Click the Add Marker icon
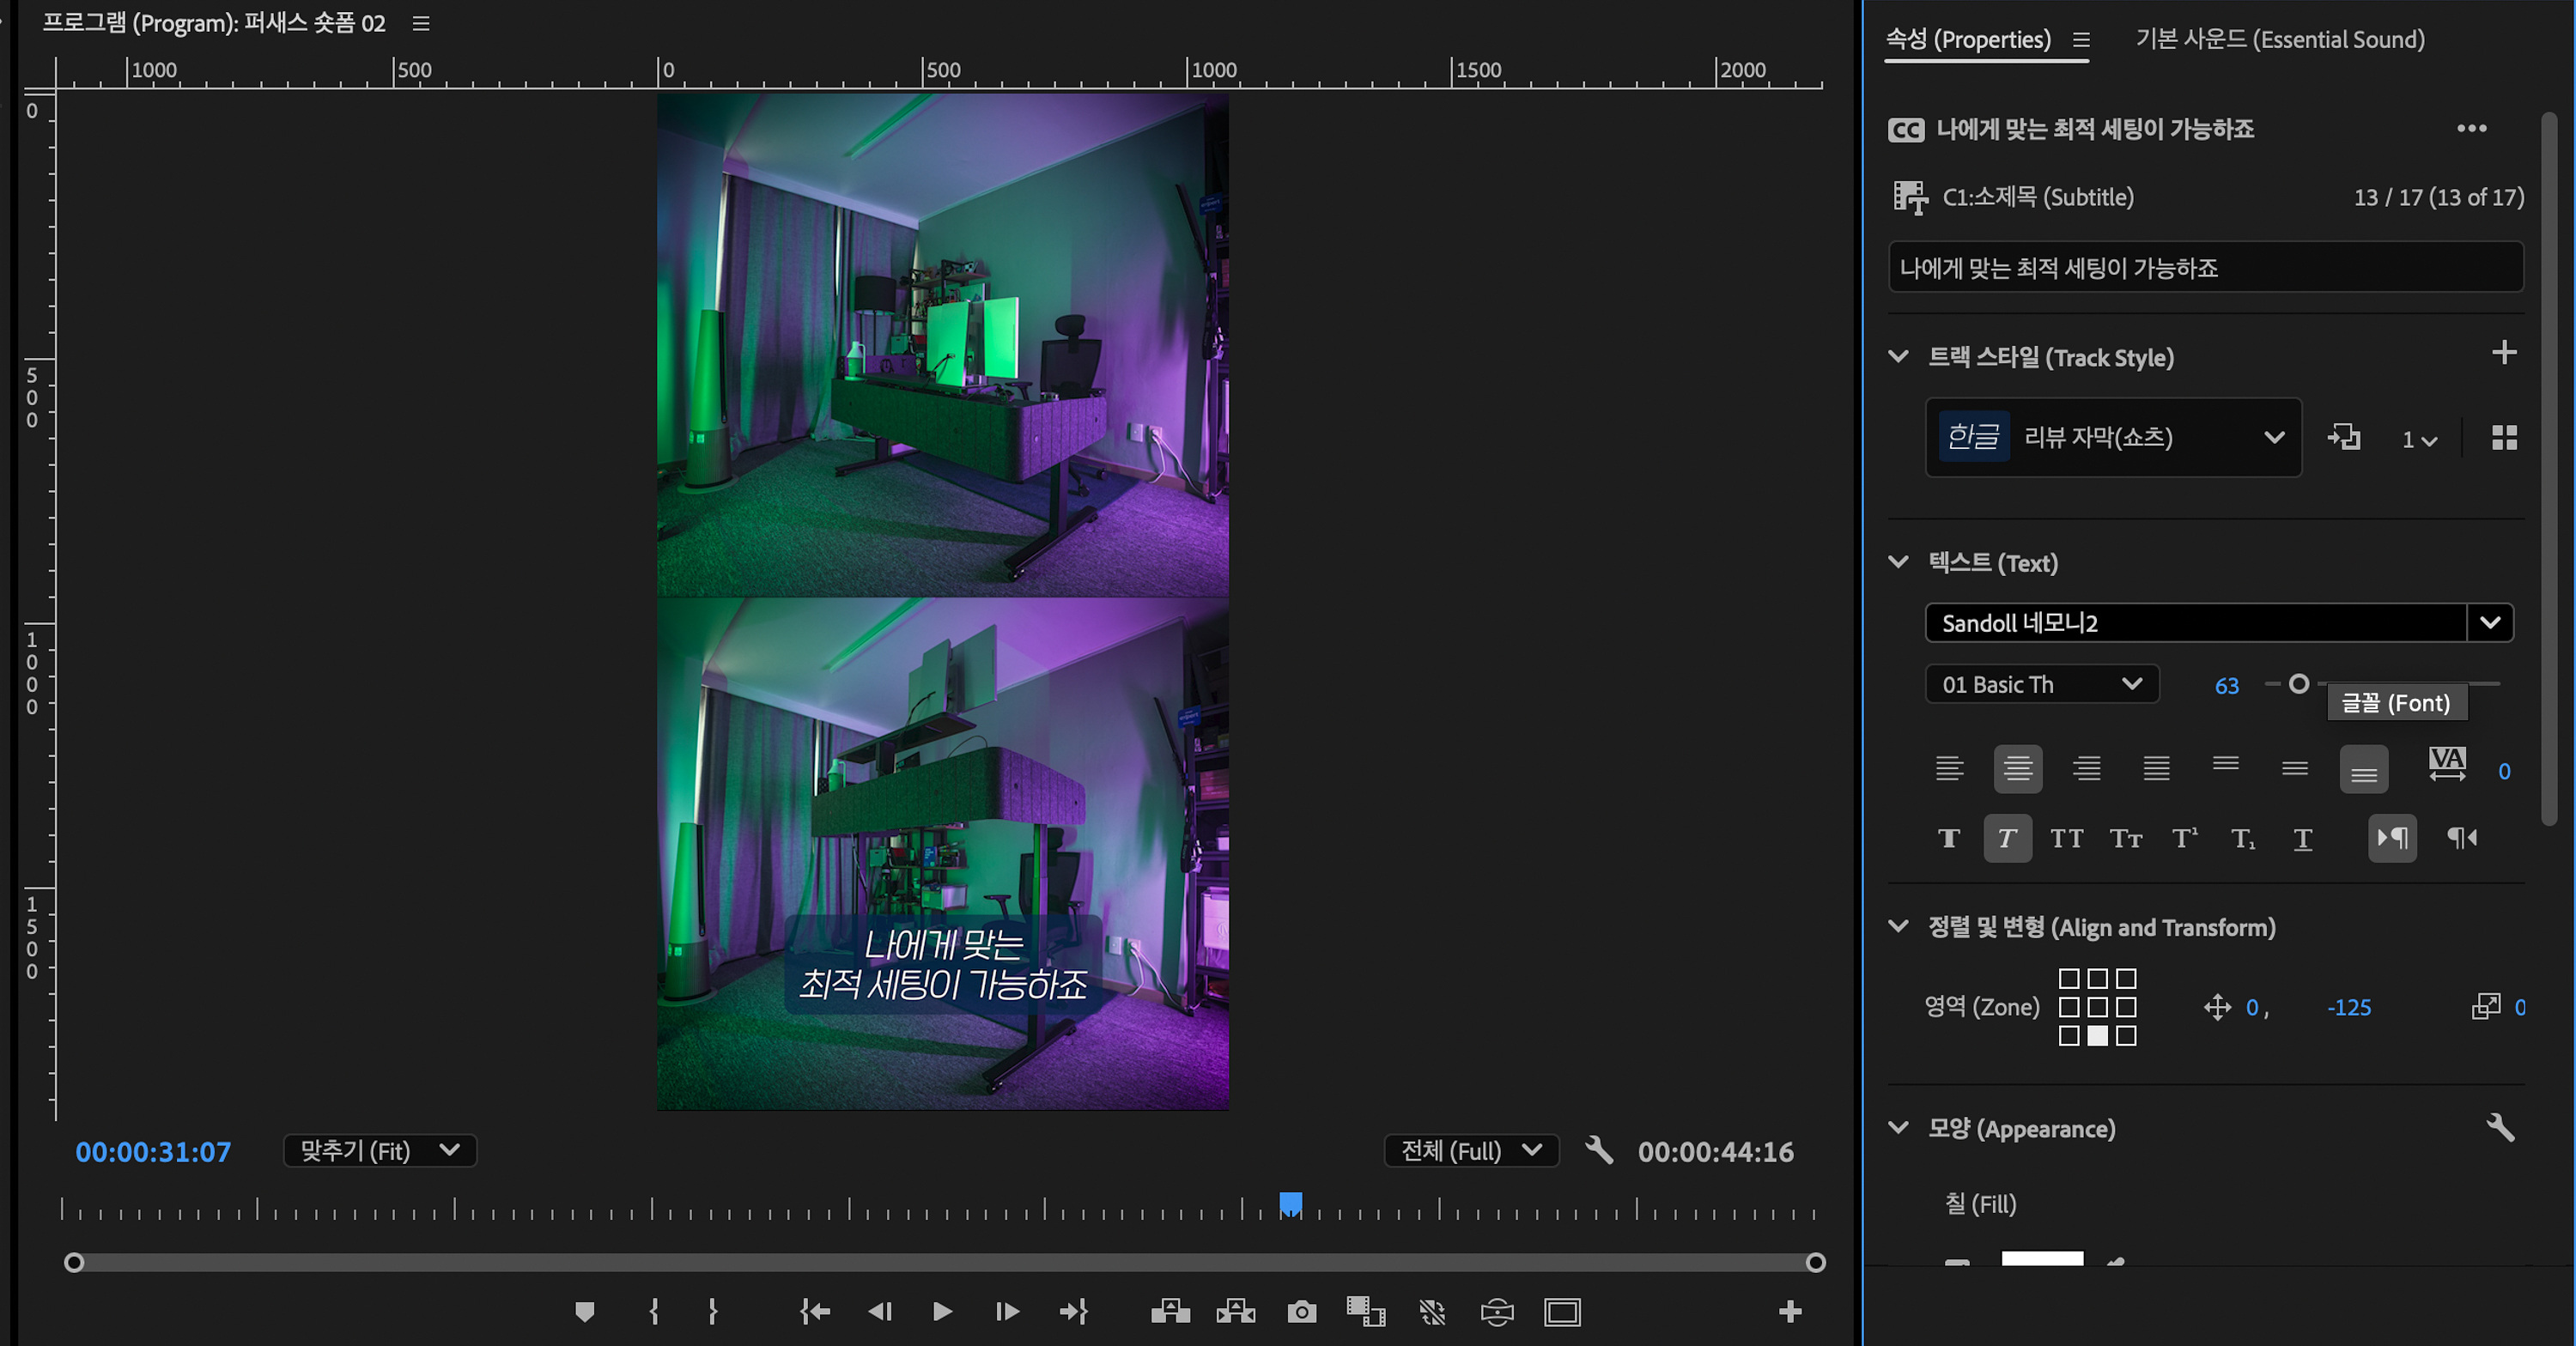Screen dimensions: 2576x1346 pyautogui.click(x=585, y=1312)
